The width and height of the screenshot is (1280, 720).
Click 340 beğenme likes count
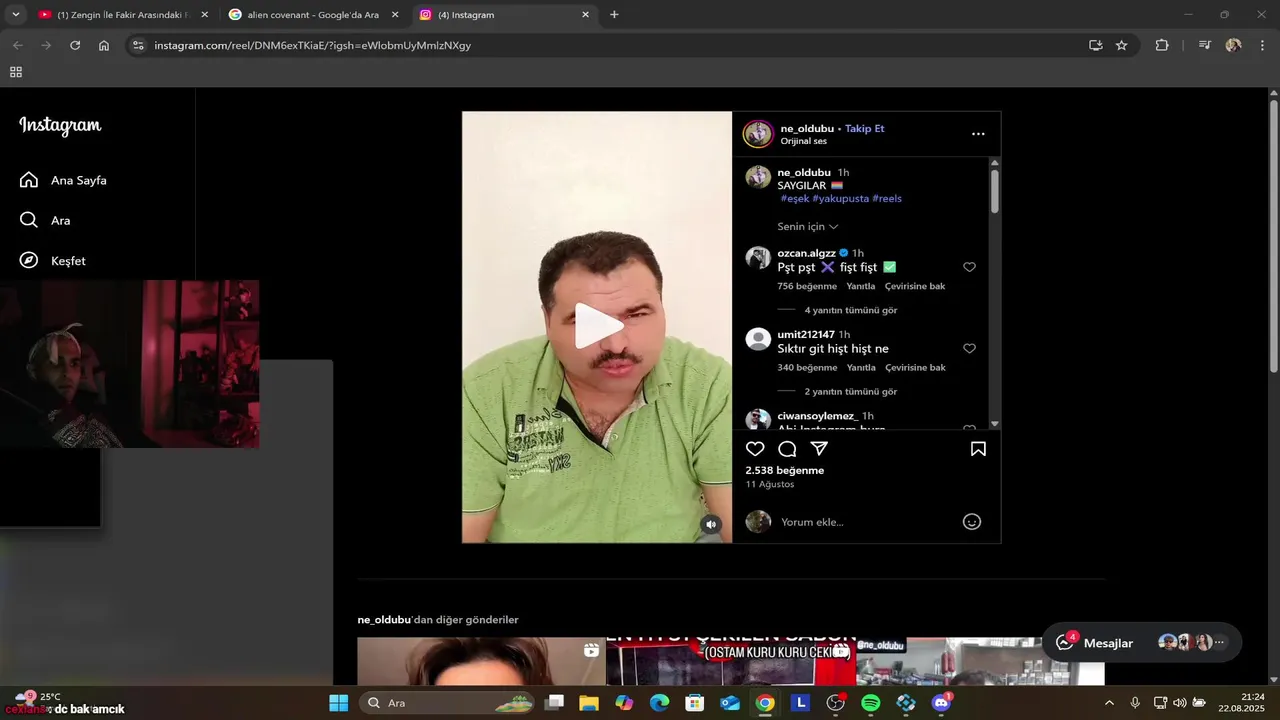pos(807,367)
